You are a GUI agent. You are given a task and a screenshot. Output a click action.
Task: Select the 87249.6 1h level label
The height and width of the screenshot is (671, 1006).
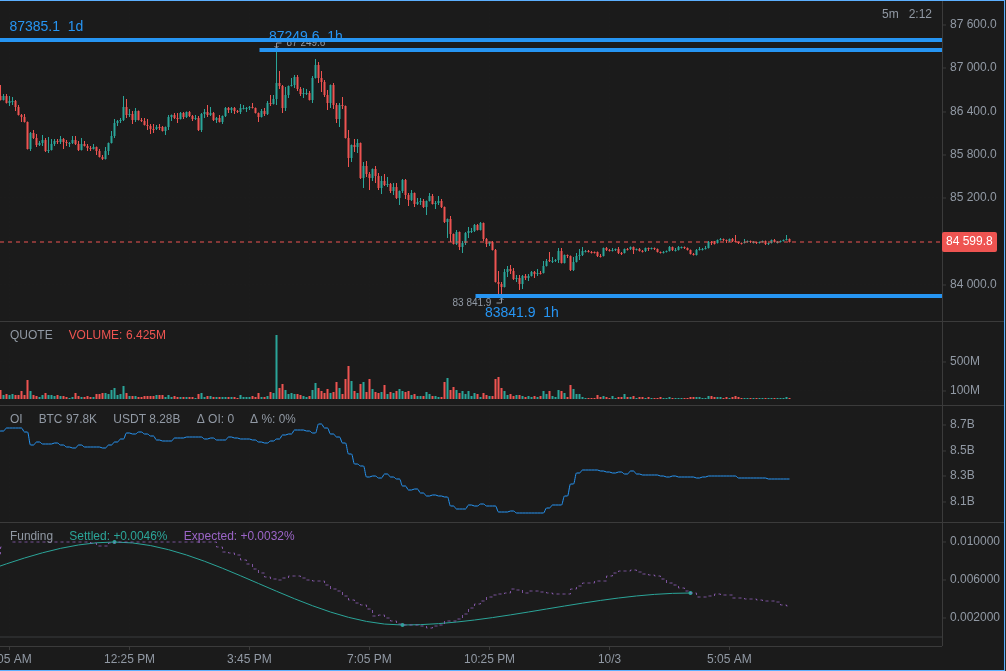click(x=305, y=35)
